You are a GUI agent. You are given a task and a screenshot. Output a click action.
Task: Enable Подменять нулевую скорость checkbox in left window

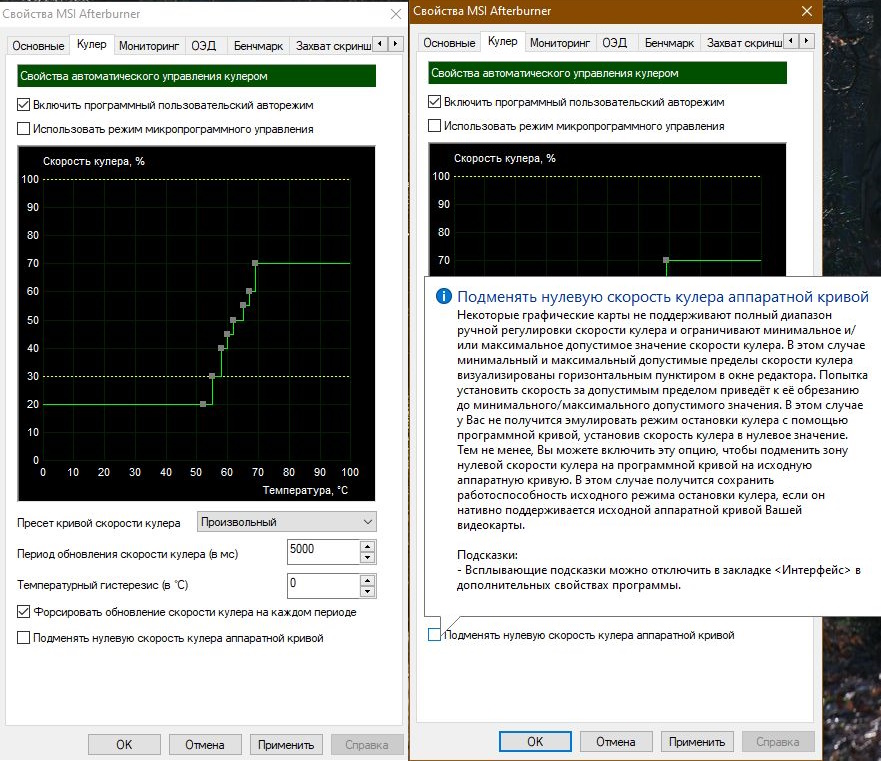(x=24, y=638)
